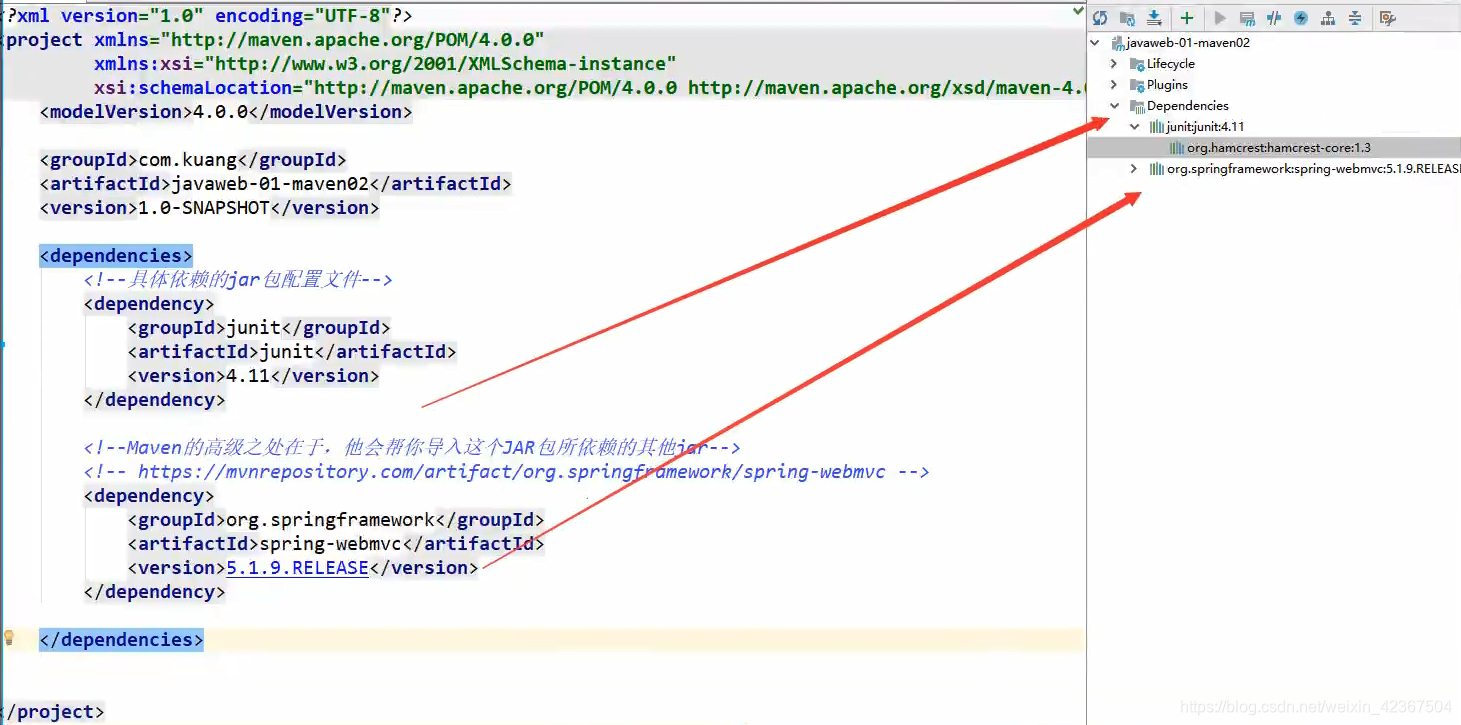Screen dimensions: 1461x725
Task: Click version 4.11 line
Action: pos(254,376)
